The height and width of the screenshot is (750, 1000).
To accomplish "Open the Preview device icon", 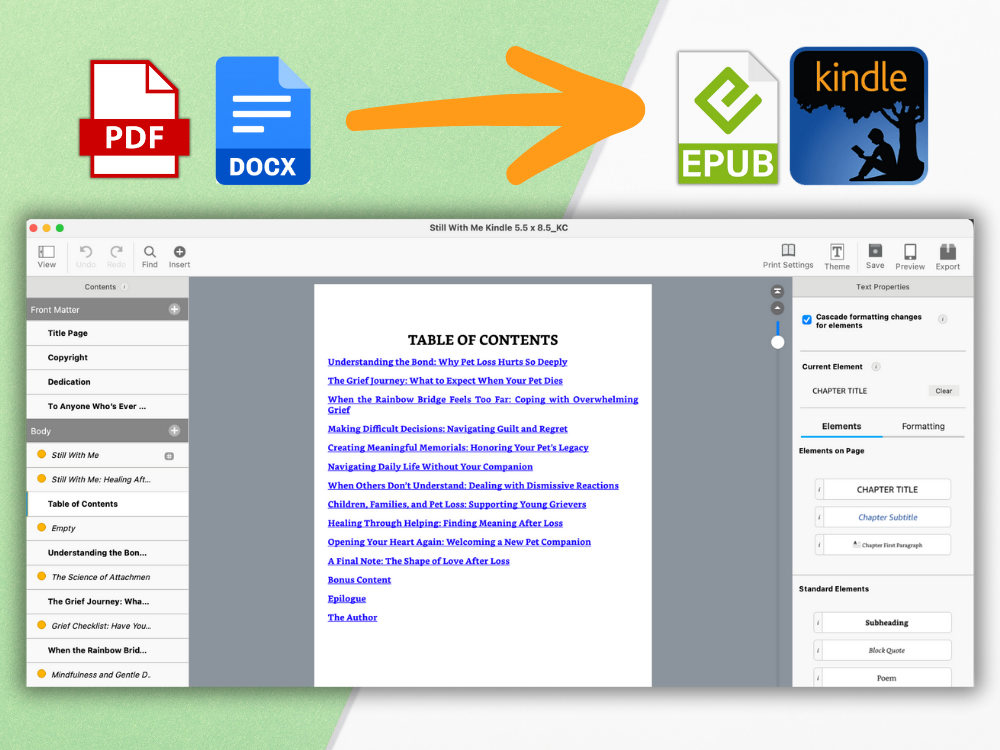I will pos(910,251).
